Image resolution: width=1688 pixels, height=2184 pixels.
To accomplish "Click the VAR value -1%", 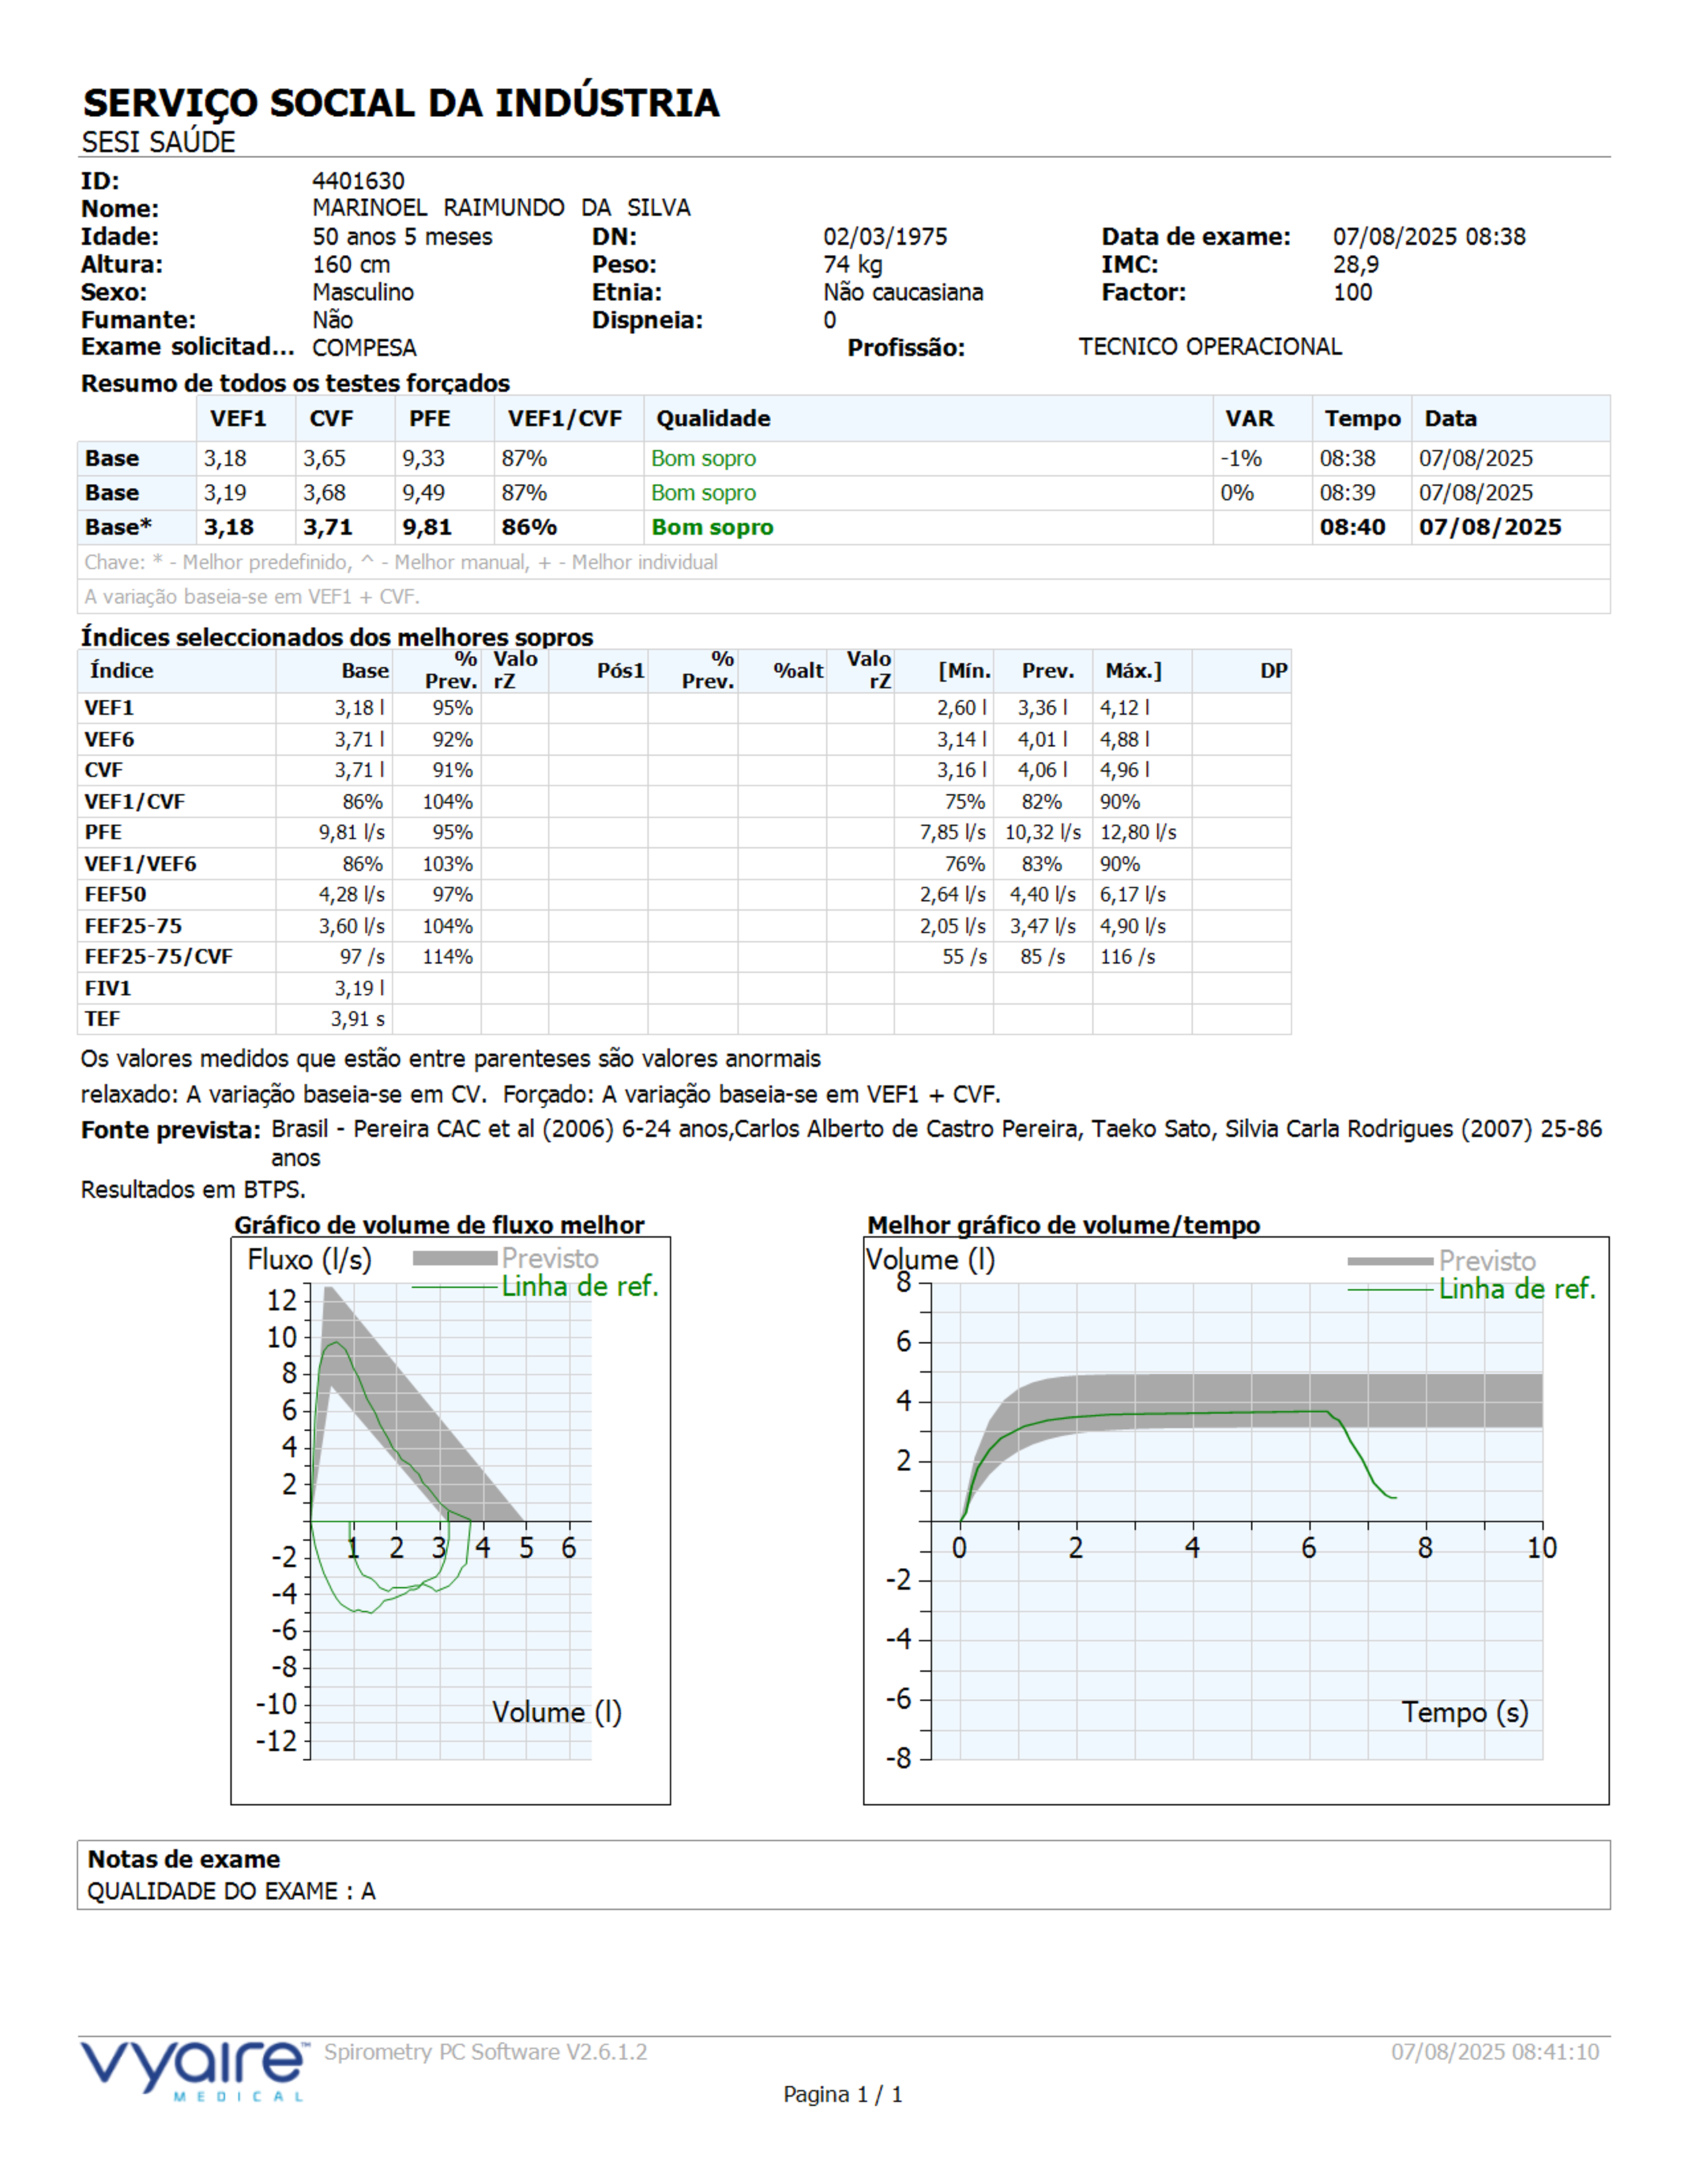I will coord(1241,459).
